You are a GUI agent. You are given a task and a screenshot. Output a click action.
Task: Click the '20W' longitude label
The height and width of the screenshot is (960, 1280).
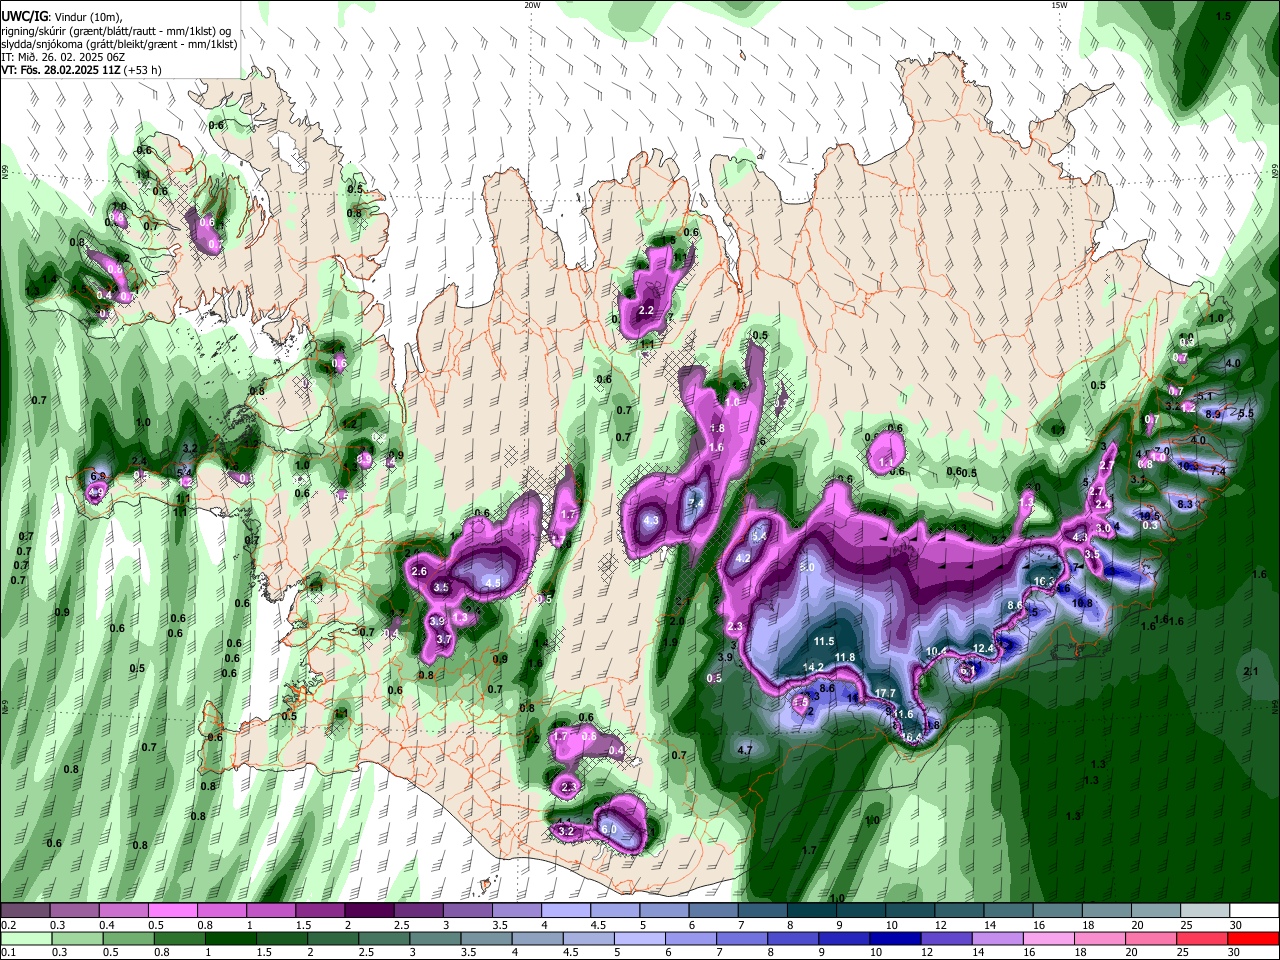click(532, 5)
